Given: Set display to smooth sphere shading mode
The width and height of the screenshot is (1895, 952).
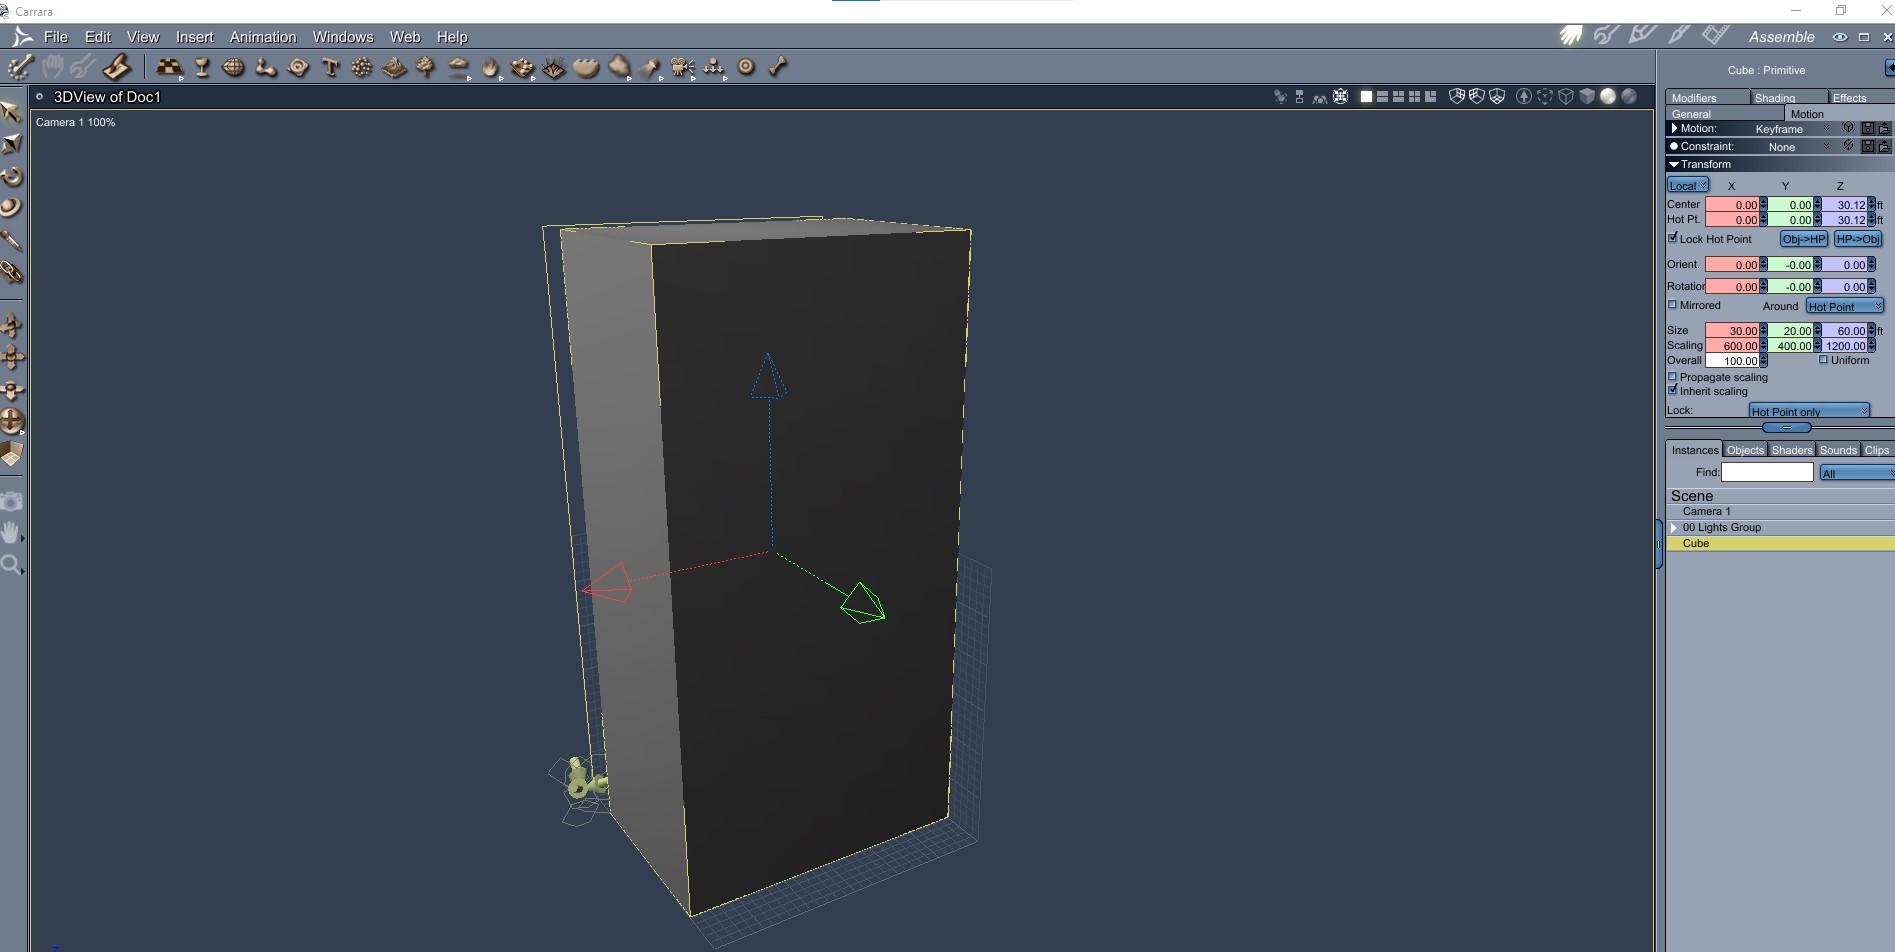Looking at the screenshot, I should [1608, 97].
